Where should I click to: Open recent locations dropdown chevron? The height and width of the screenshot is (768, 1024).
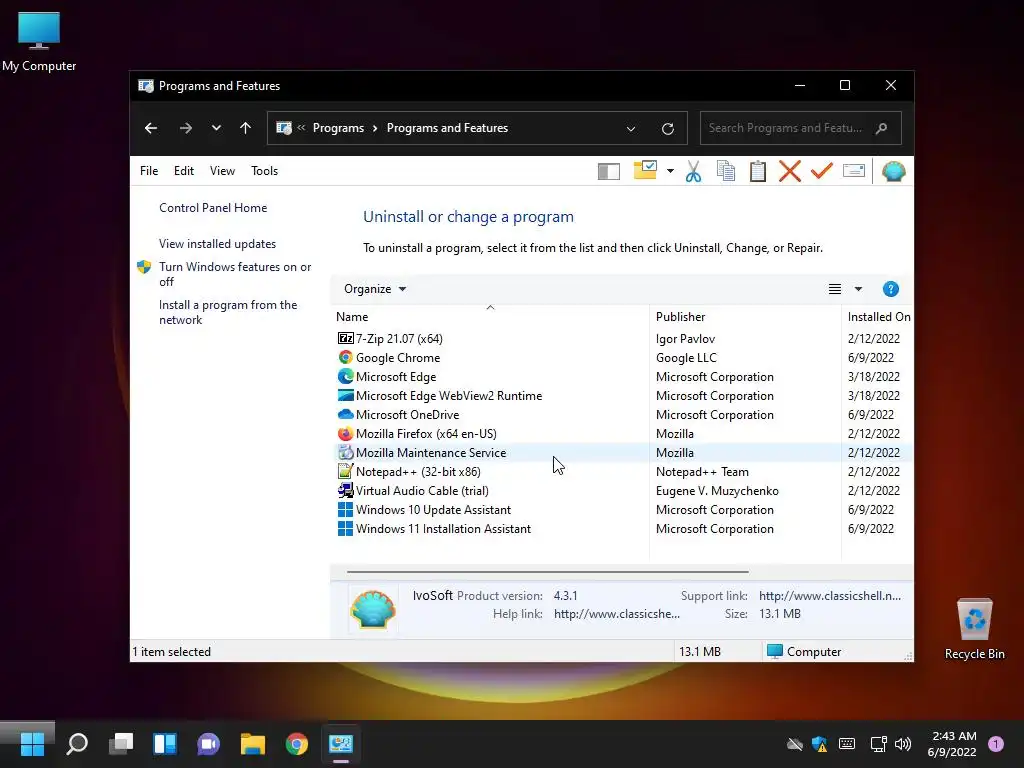click(216, 128)
